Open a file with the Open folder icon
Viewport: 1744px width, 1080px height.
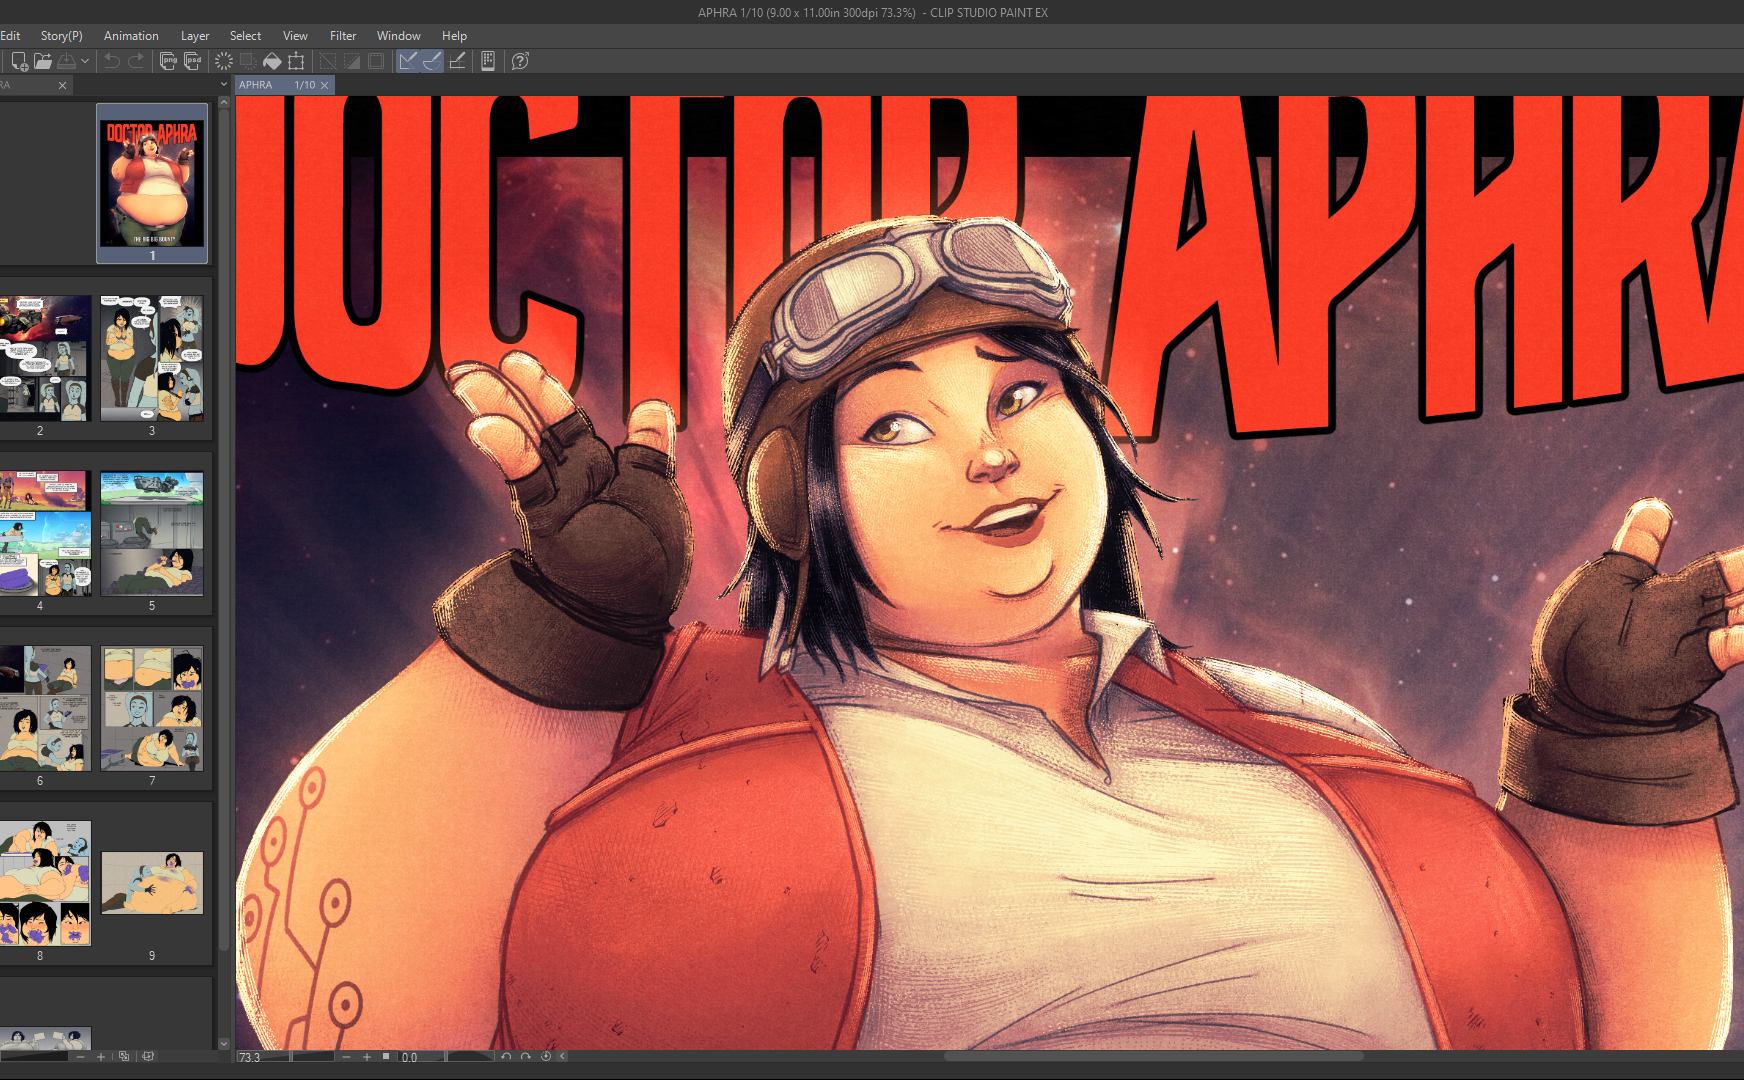[43, 61]
